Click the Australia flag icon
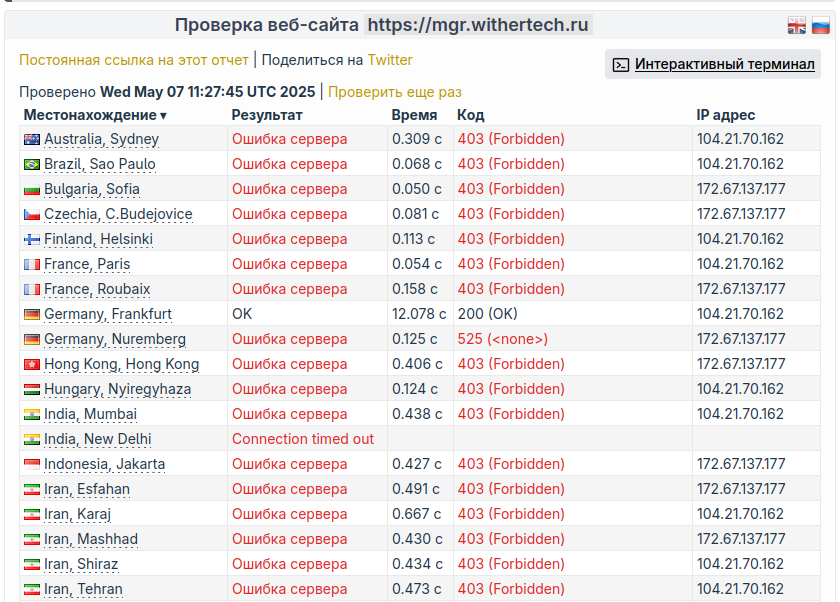840x602 pixels. (x=31, y=139)
